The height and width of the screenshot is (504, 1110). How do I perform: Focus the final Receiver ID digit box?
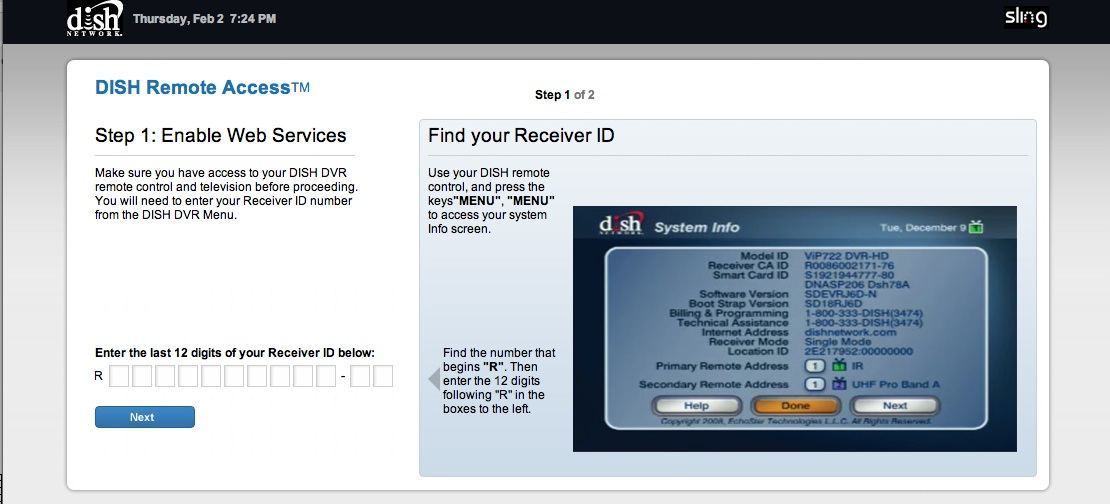click(383, 376)
